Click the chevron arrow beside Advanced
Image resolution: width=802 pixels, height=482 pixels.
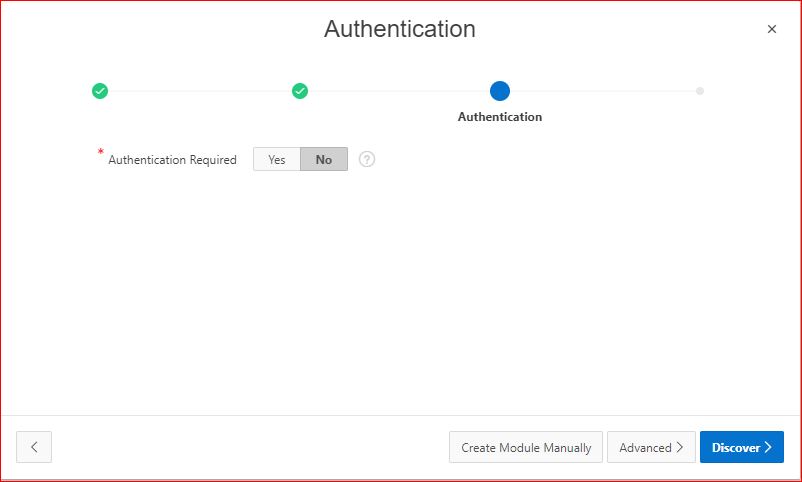tap(680, 447)
